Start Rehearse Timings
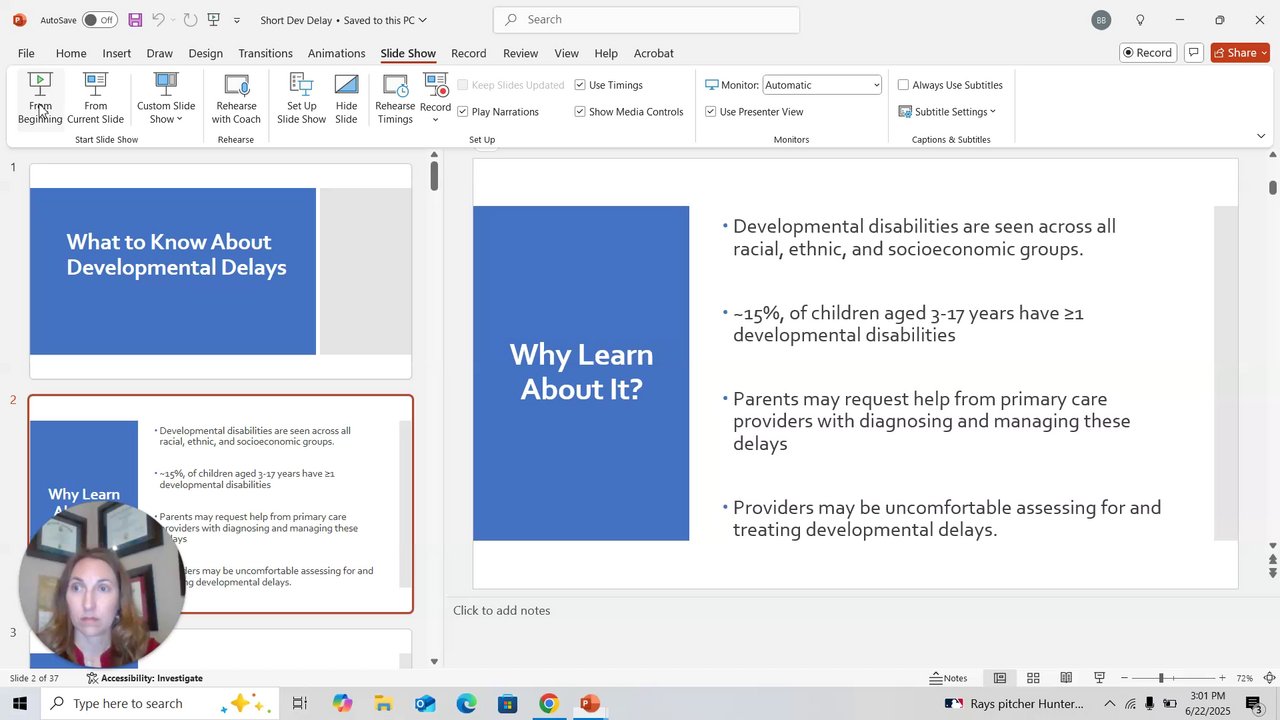This screenshot has width=1280, height=720. 395,97
